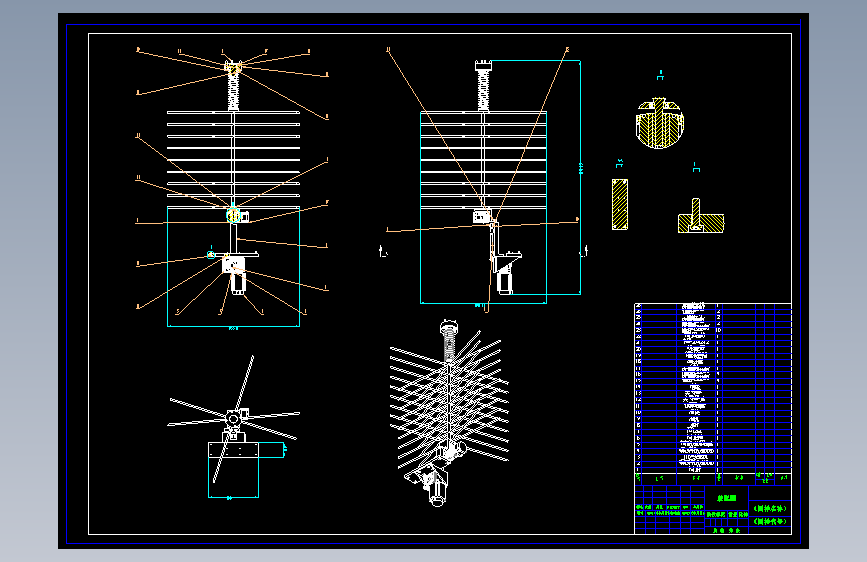
Task: Select the tall vertical cyan dimension line in side view
Action: 580,177
